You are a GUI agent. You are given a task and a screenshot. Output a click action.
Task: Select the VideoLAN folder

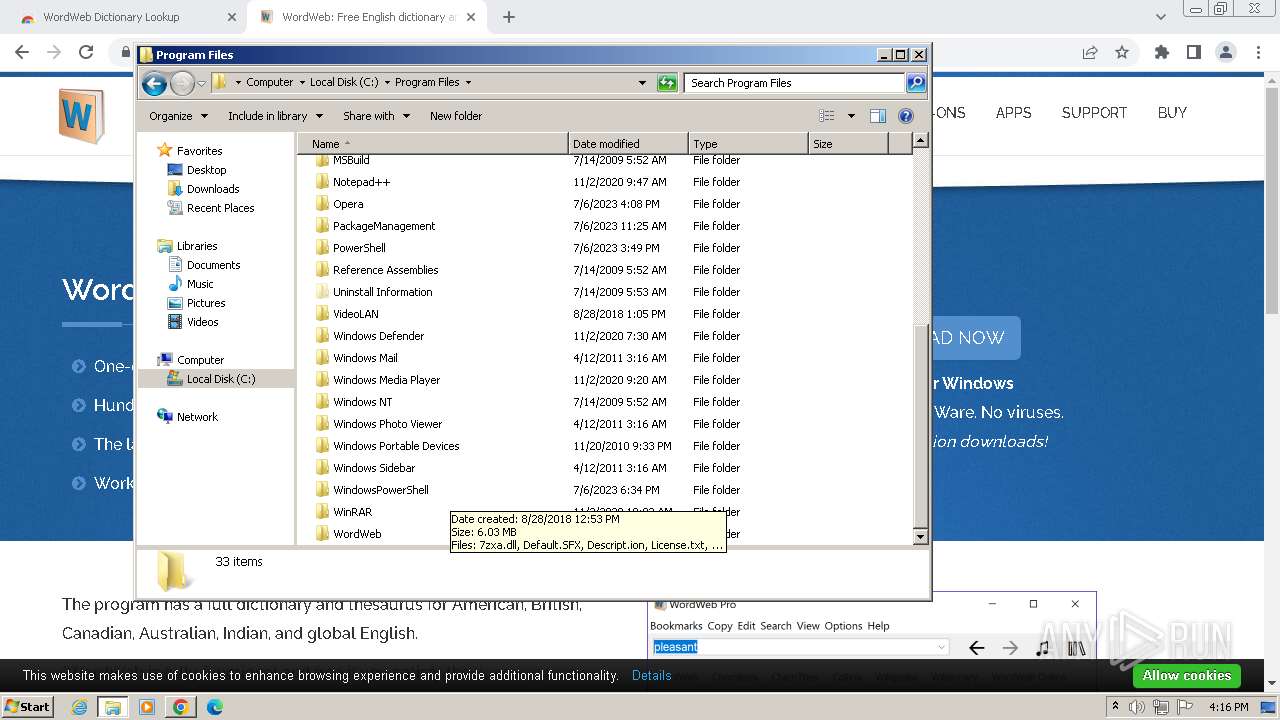355,314
